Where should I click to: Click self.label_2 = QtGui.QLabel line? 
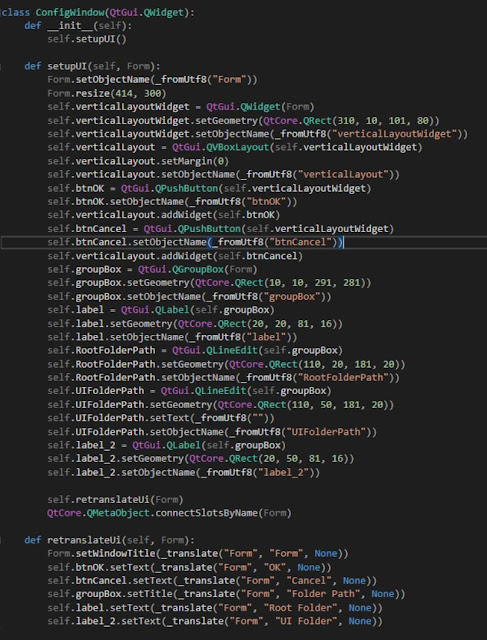pos(167,445)
